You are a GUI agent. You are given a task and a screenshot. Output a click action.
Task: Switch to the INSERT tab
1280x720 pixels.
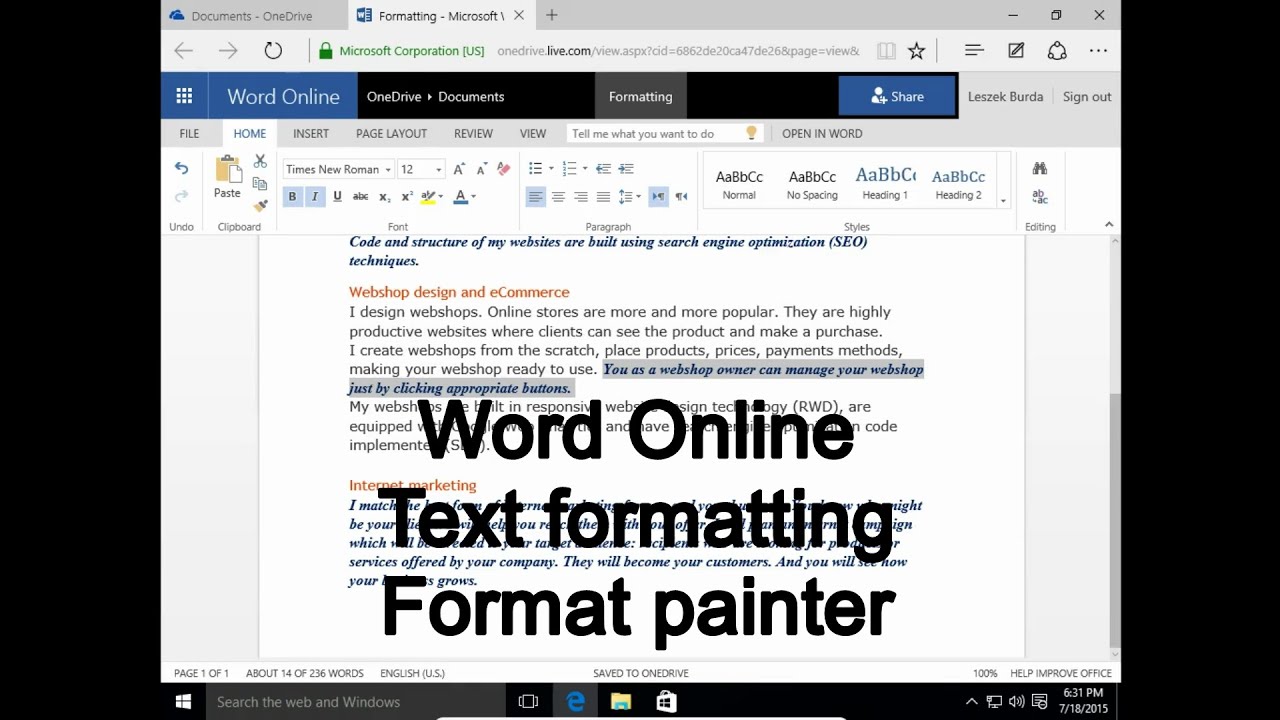pyautogui.click(x=311, y=133)
